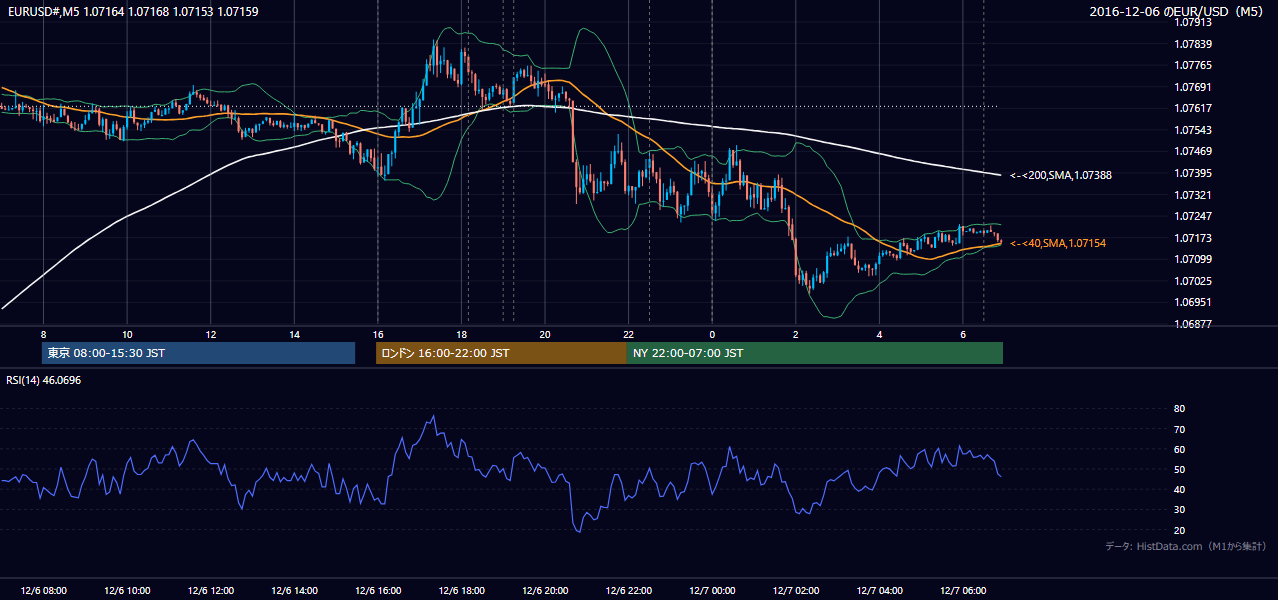Click the RSI(14) 46.0696 indicator label

click(44, 380)
